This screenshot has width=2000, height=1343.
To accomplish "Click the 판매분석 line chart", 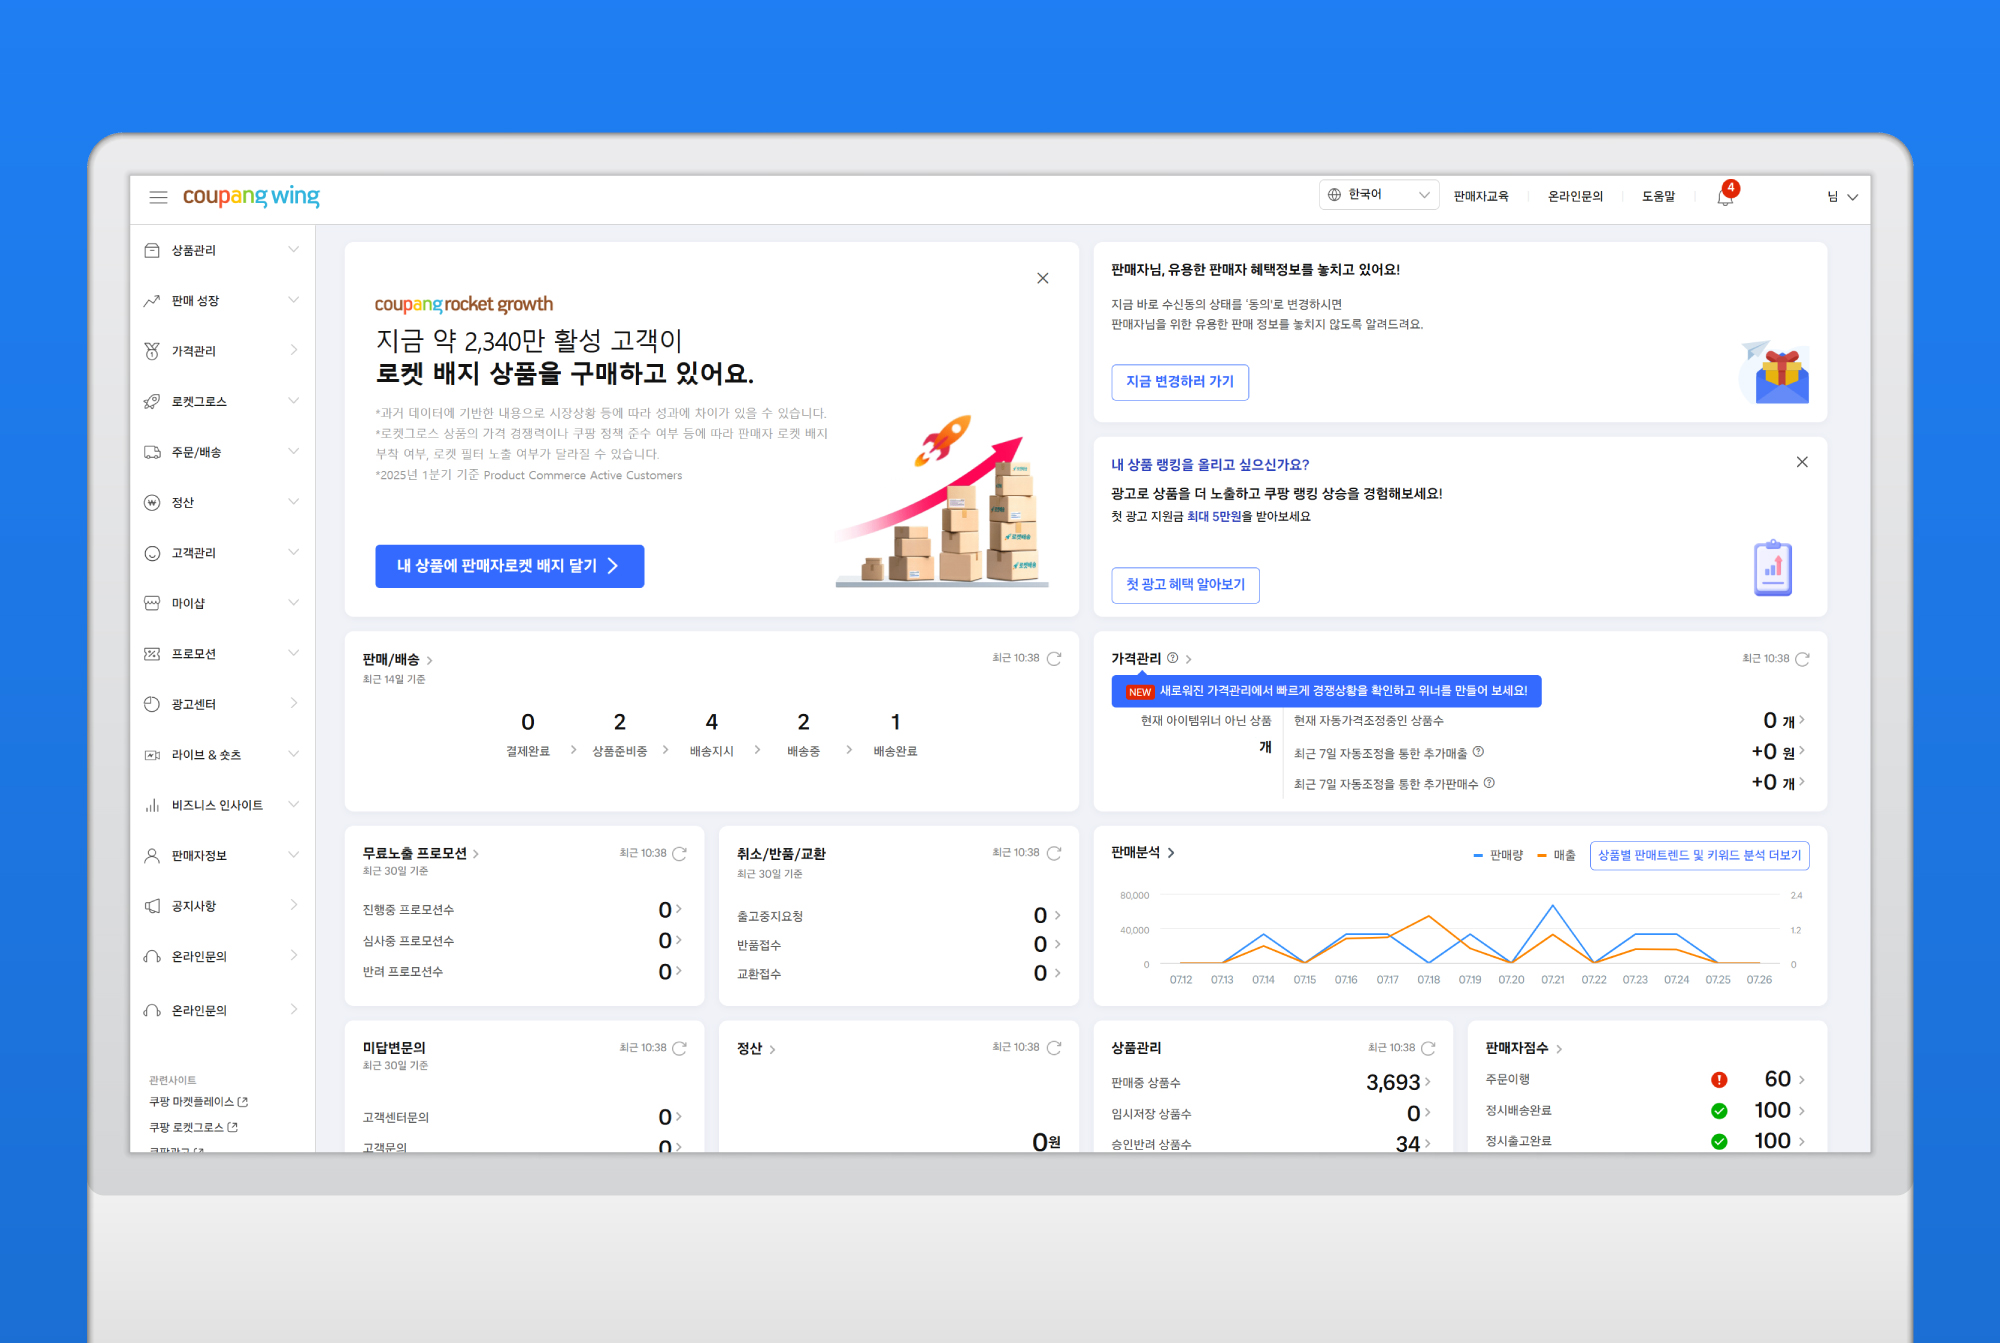I will [x=1460, y=935].
